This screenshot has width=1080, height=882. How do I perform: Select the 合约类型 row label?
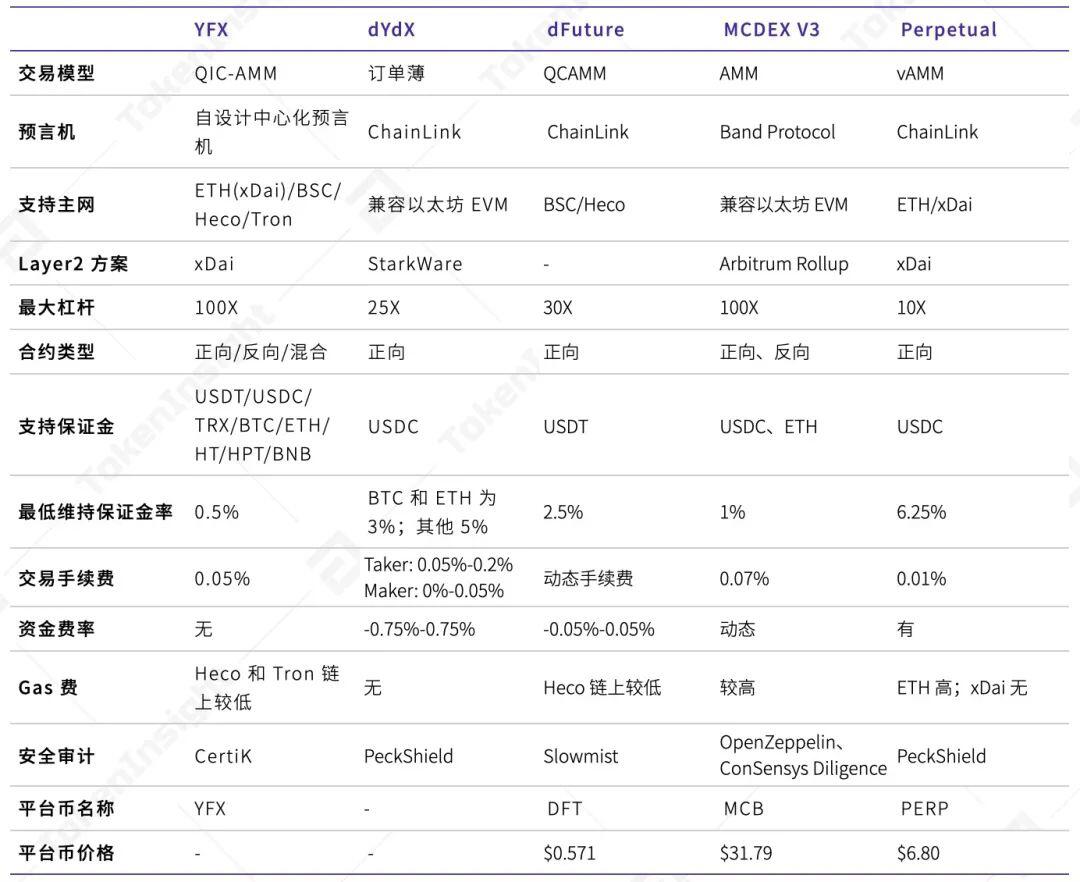[56, 352]
